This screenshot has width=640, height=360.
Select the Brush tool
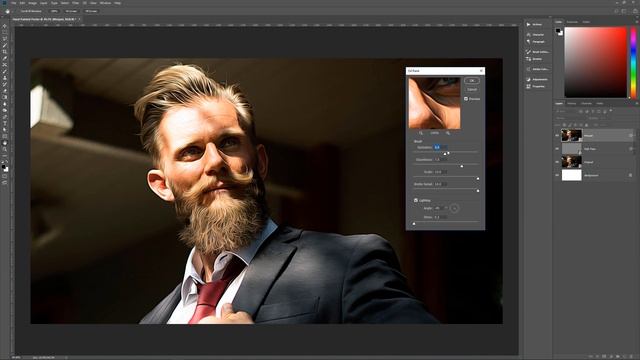click(x=5, y=71)
